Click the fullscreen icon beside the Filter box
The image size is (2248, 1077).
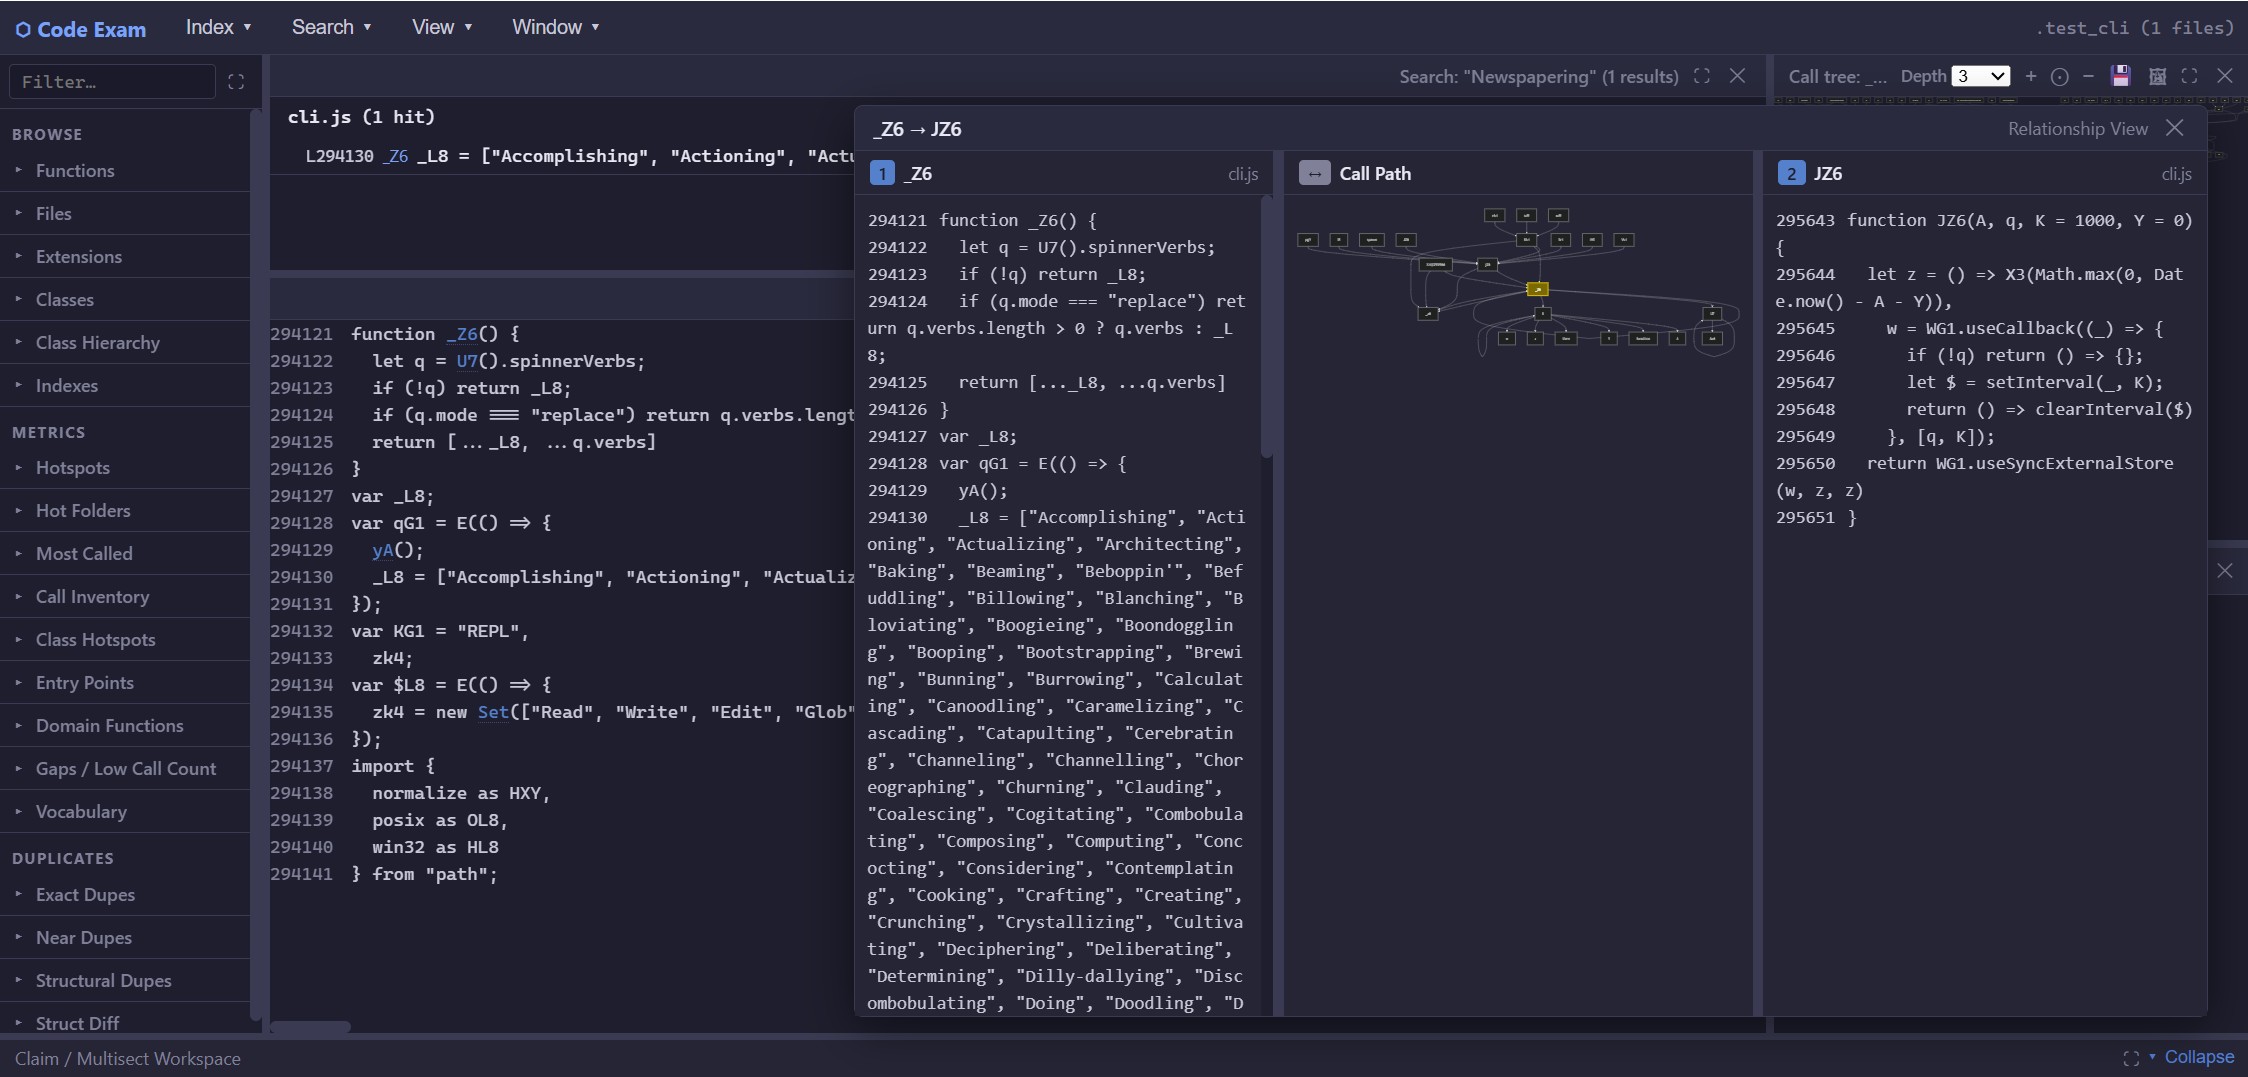tap(236, 82)
